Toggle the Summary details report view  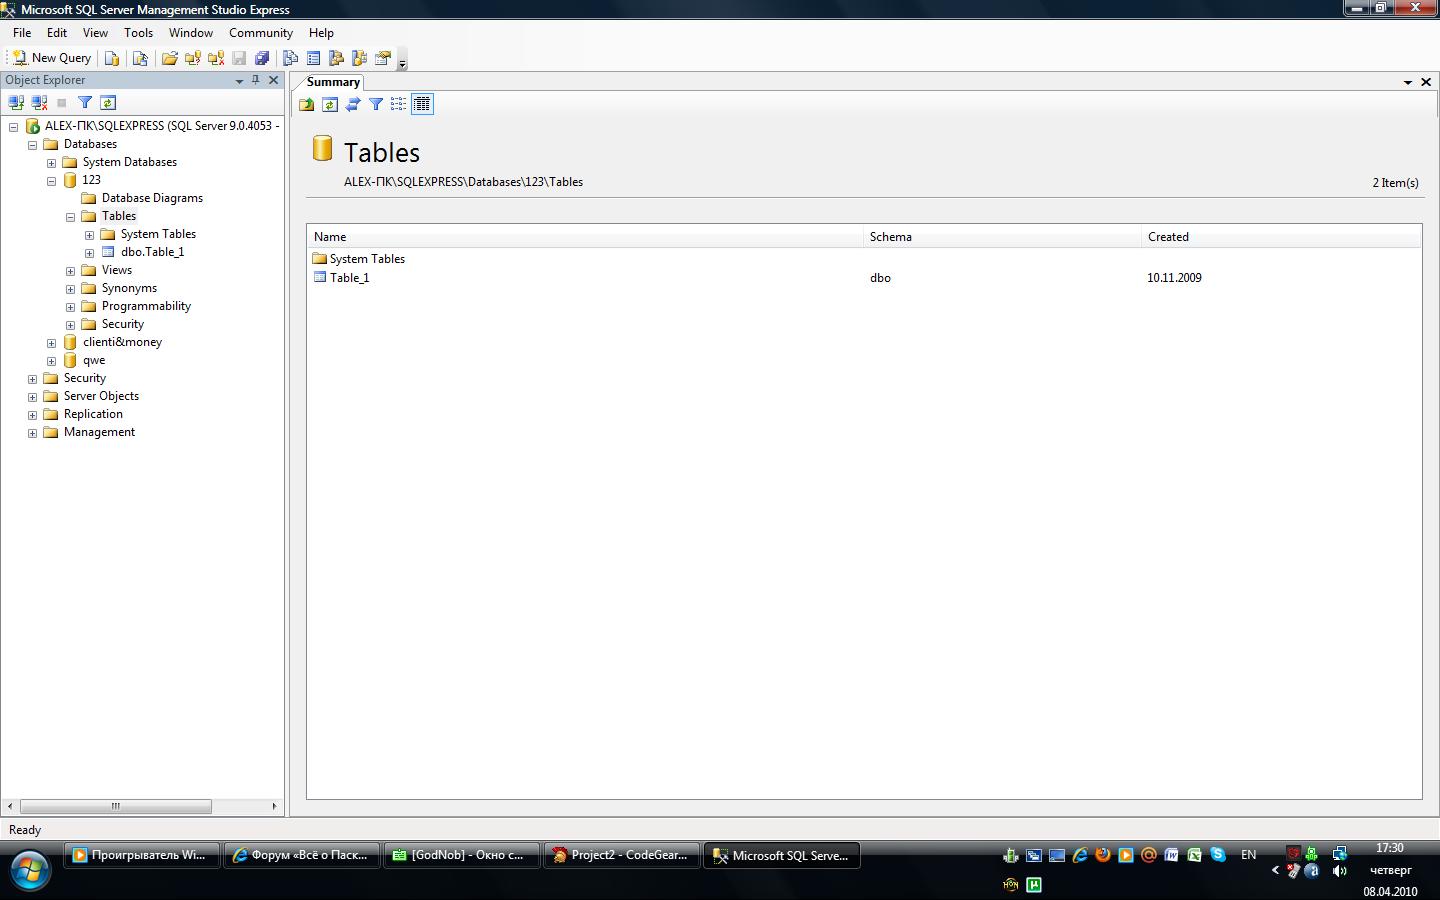(x=422, y=104)
